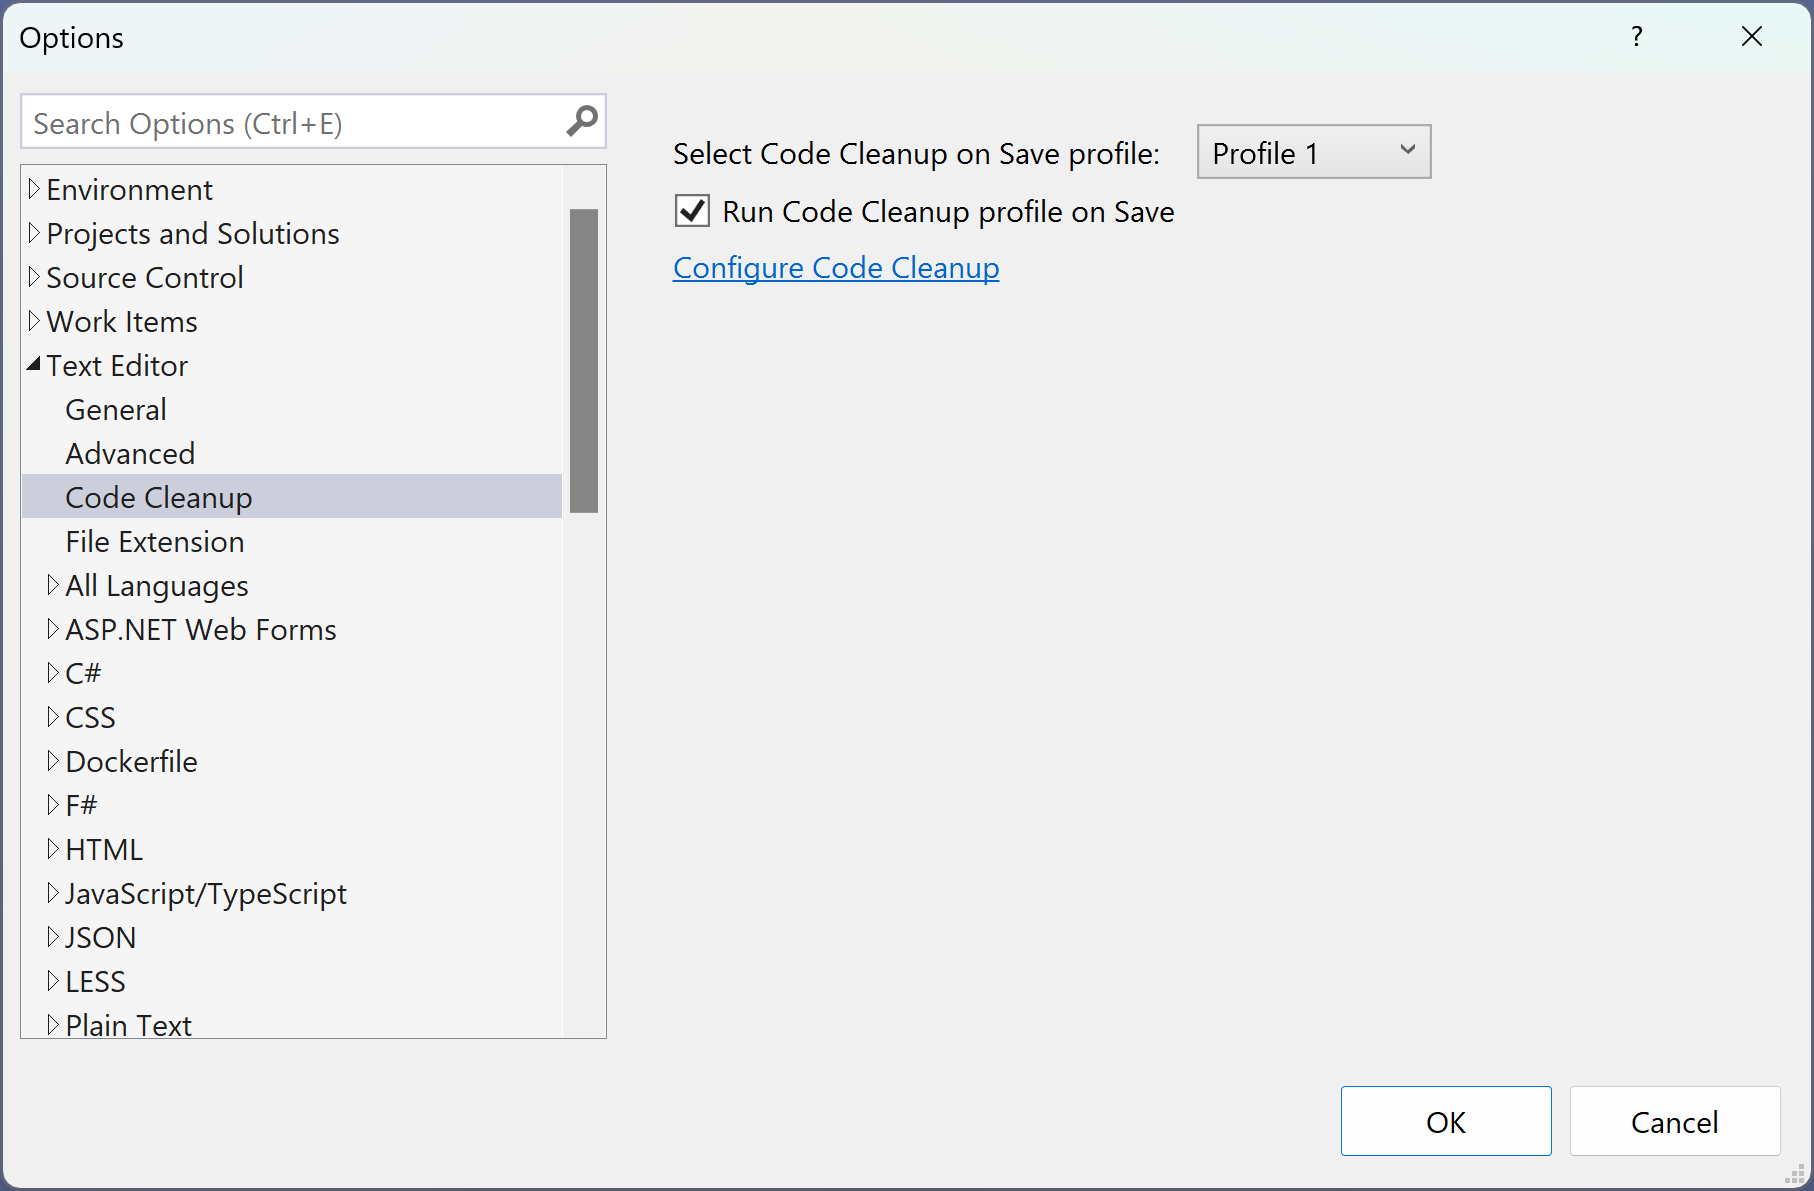This screenshot has width=1814, height=1191.
Task: Open the Code Cleanup profile dropdown
Action: click(x=1407, y=151)
